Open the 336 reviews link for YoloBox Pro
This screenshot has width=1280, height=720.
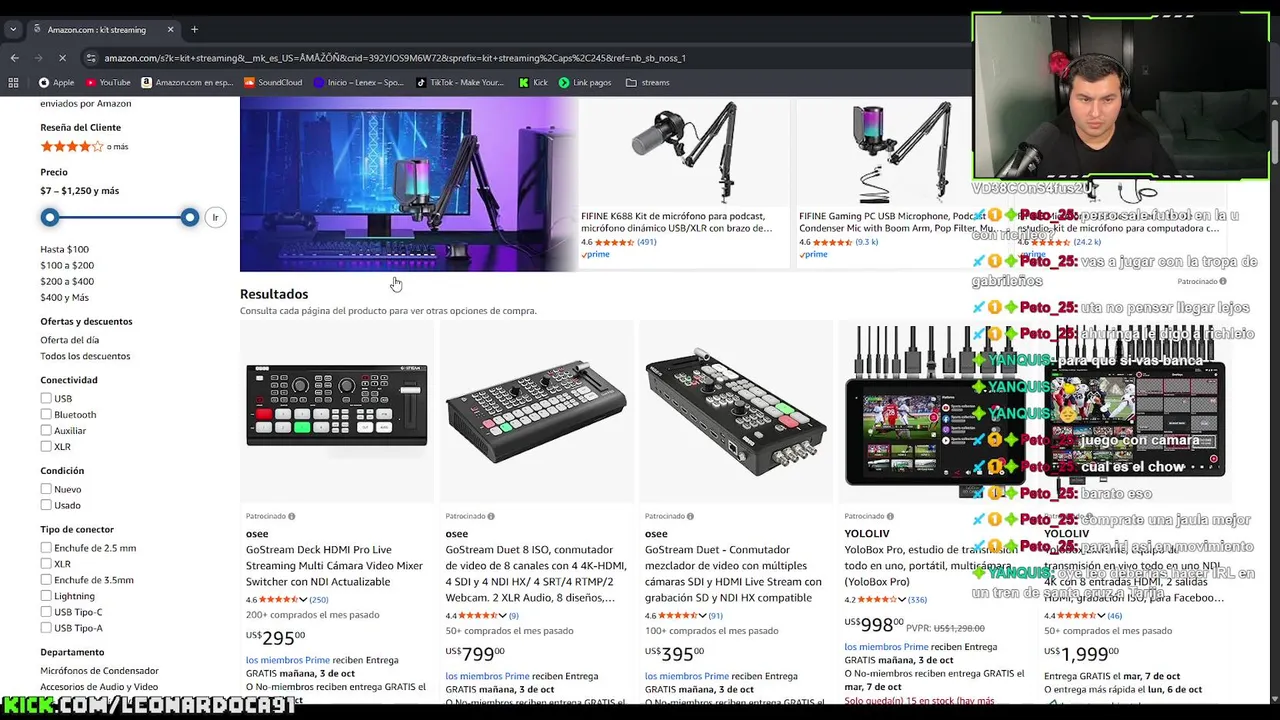(917, 600)
